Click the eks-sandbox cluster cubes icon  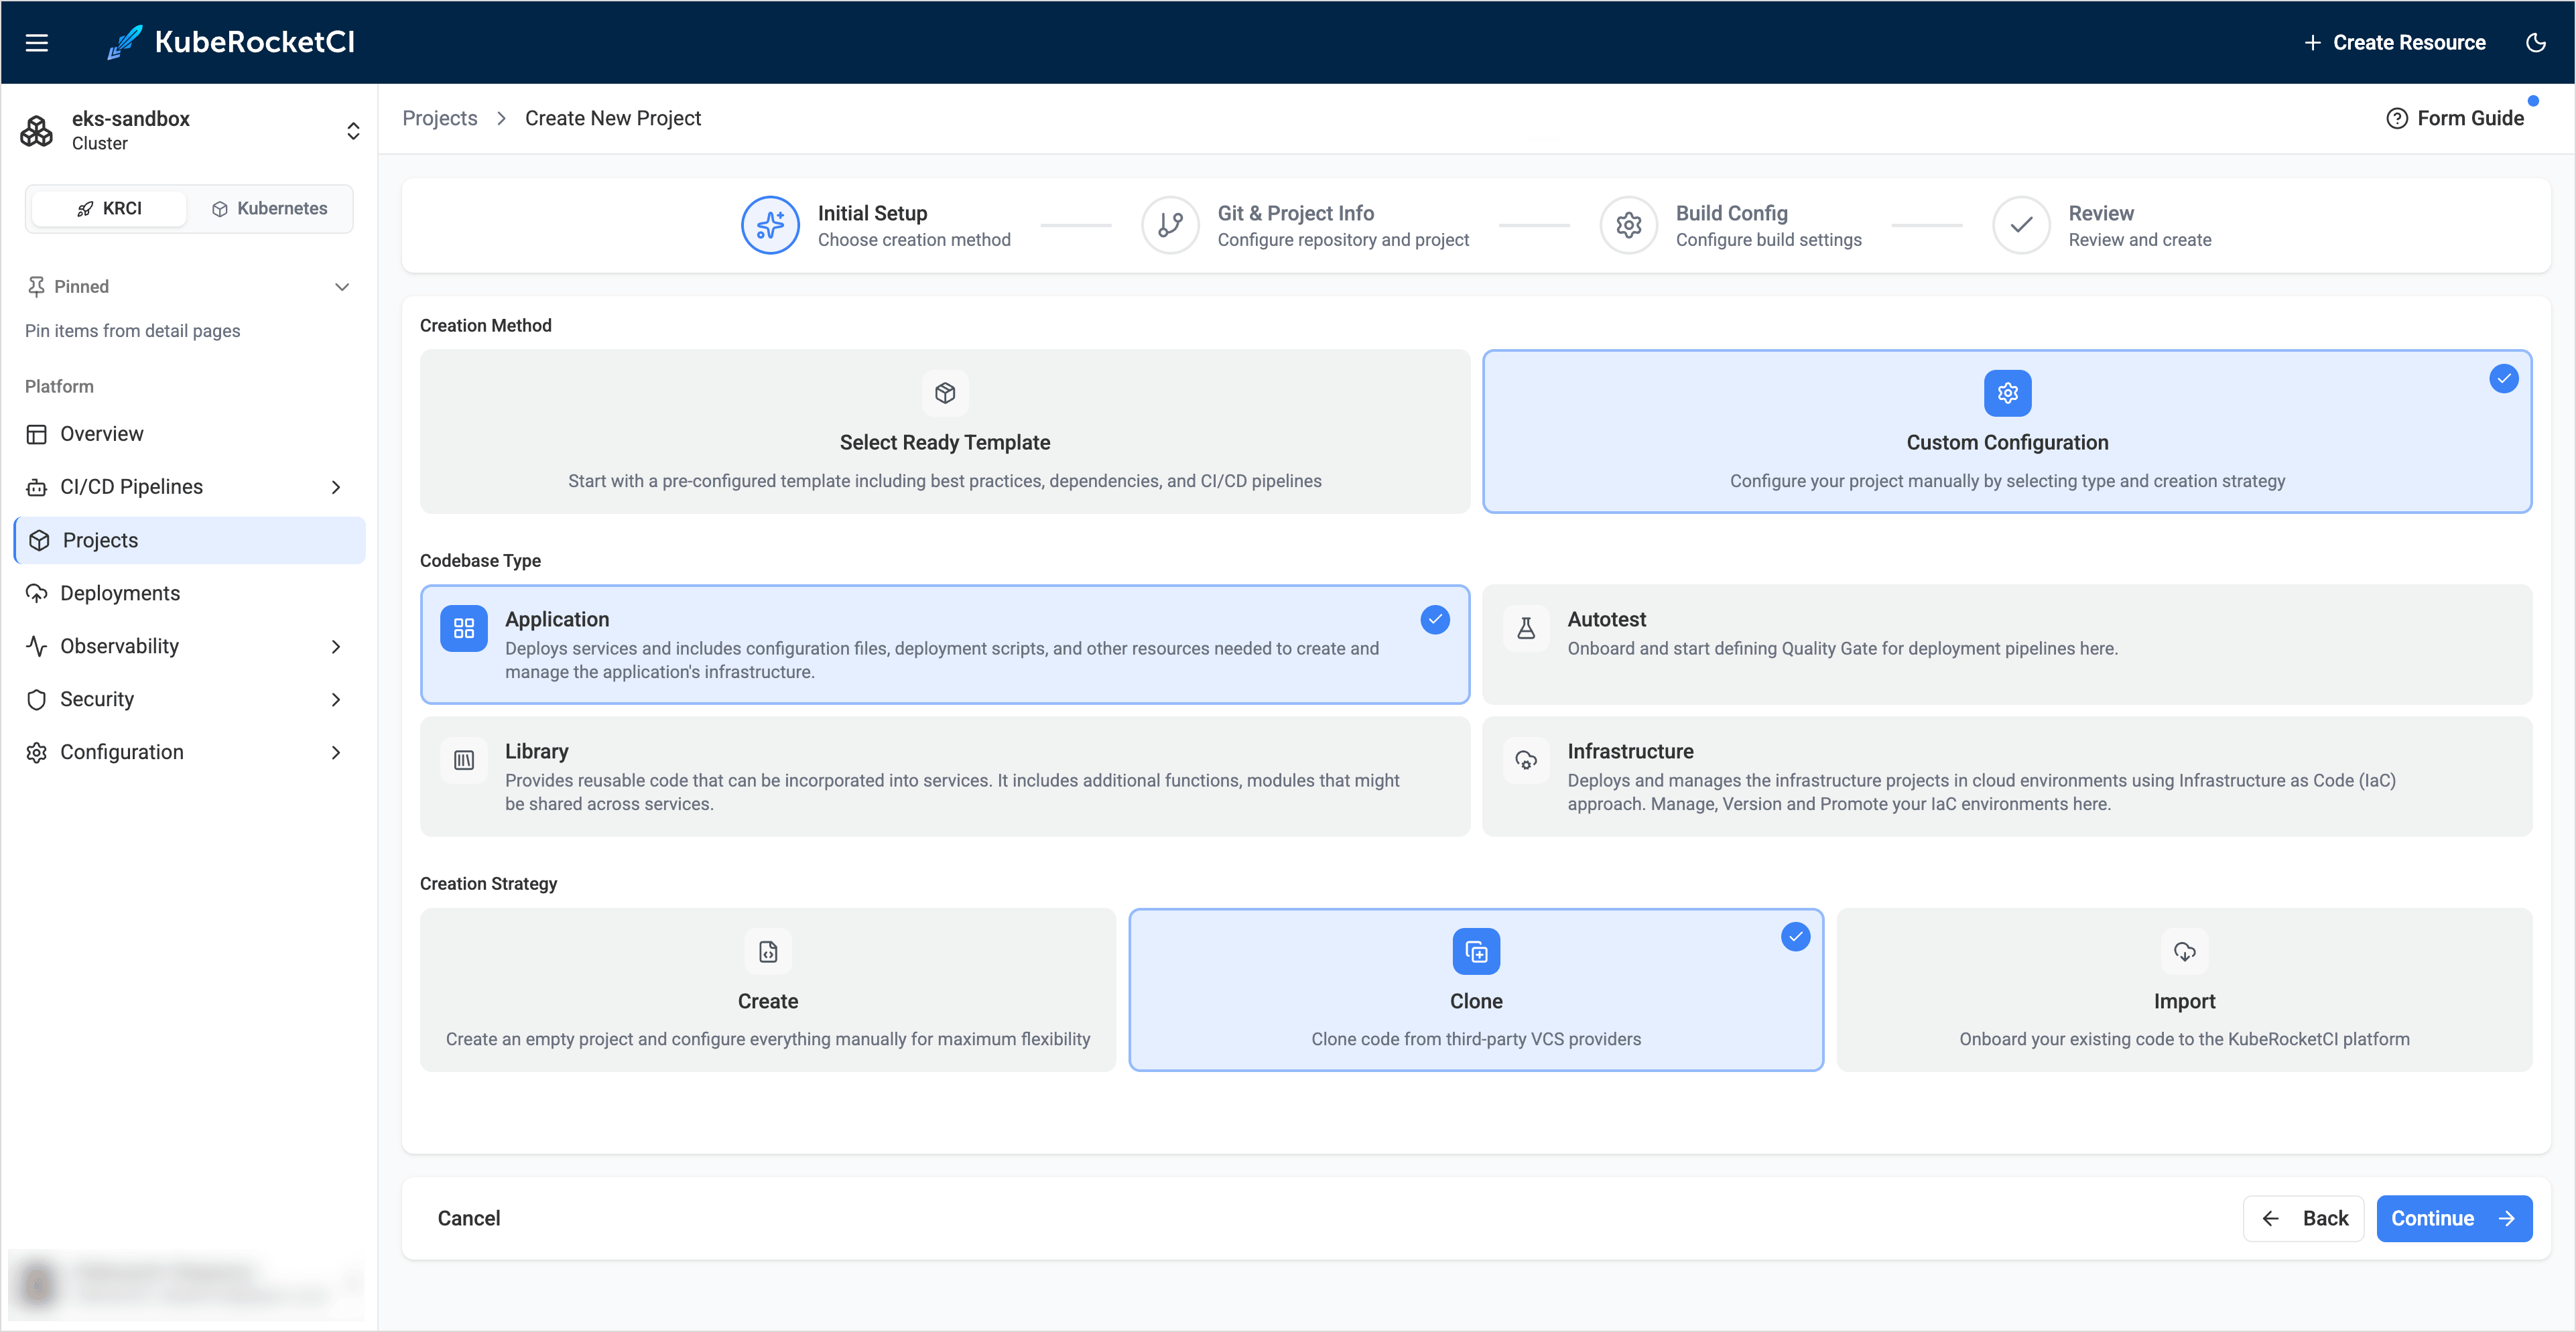pos(37,131)
